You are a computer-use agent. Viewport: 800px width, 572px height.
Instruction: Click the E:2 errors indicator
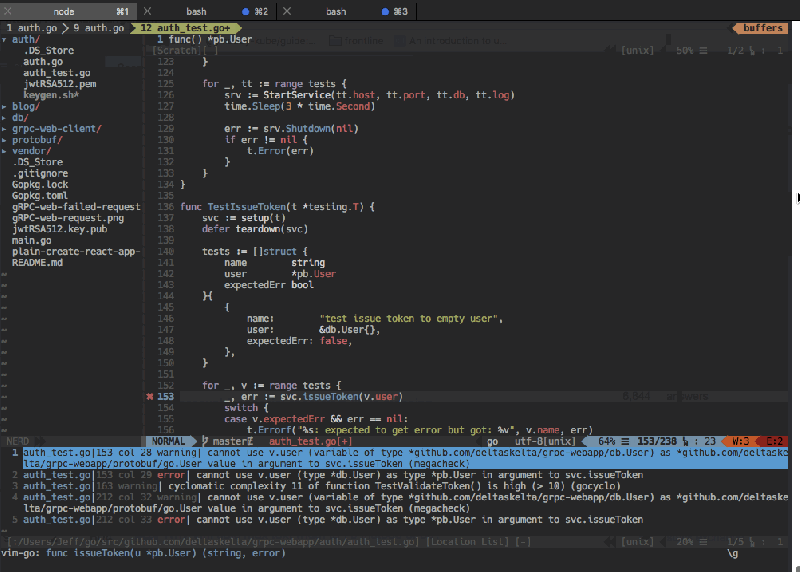click(x=774, y=441)
